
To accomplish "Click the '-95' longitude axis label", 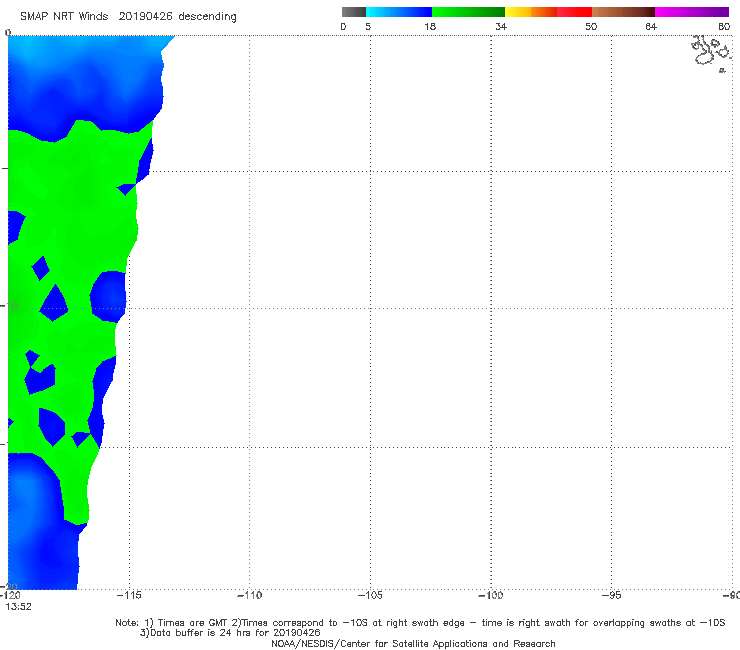I will (611, 595).
